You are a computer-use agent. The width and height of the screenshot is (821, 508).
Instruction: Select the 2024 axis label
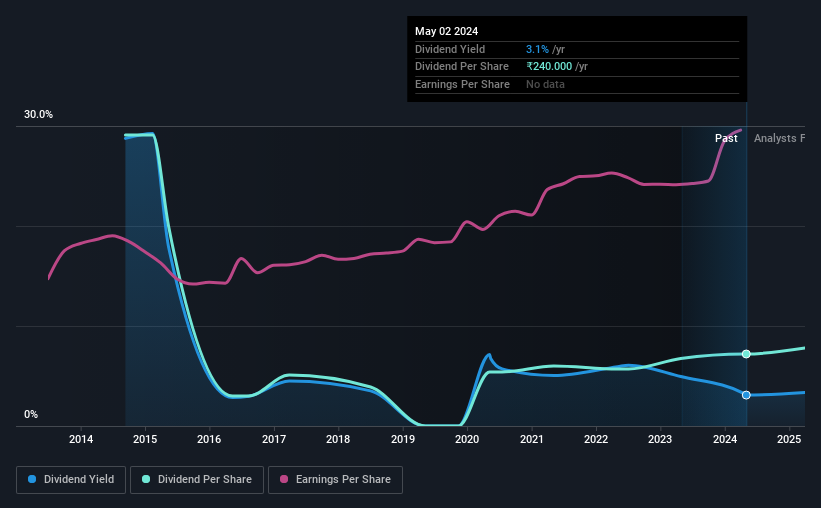click(x=725, y=439)
